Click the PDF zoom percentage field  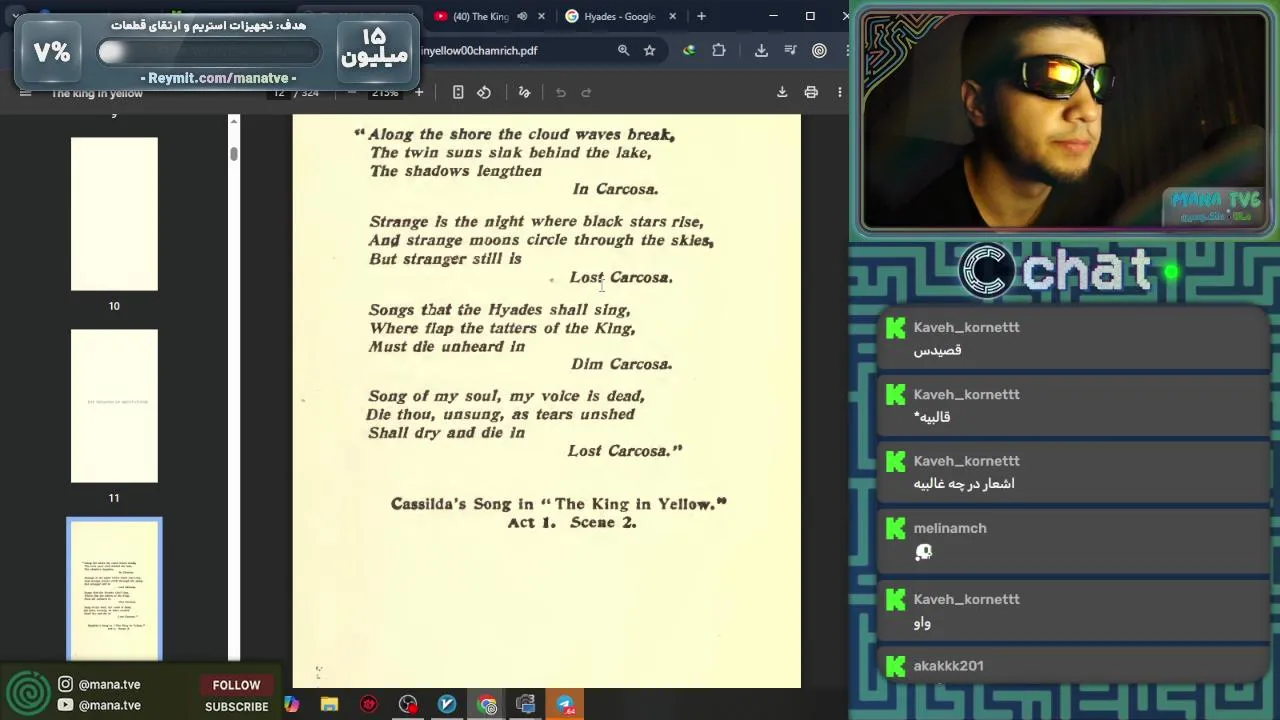(385, 92)
